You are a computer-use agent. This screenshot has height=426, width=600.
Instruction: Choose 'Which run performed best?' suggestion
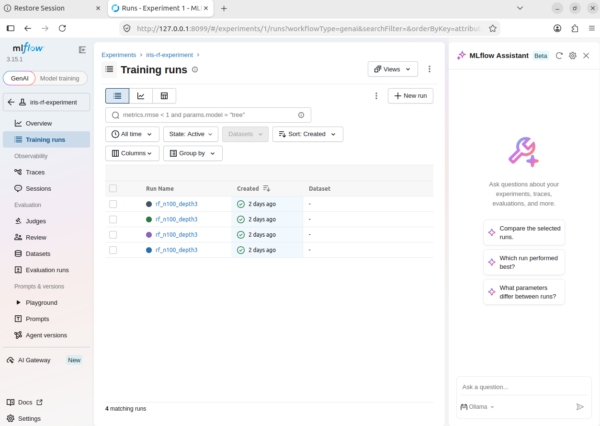click(x=524, y=262)
